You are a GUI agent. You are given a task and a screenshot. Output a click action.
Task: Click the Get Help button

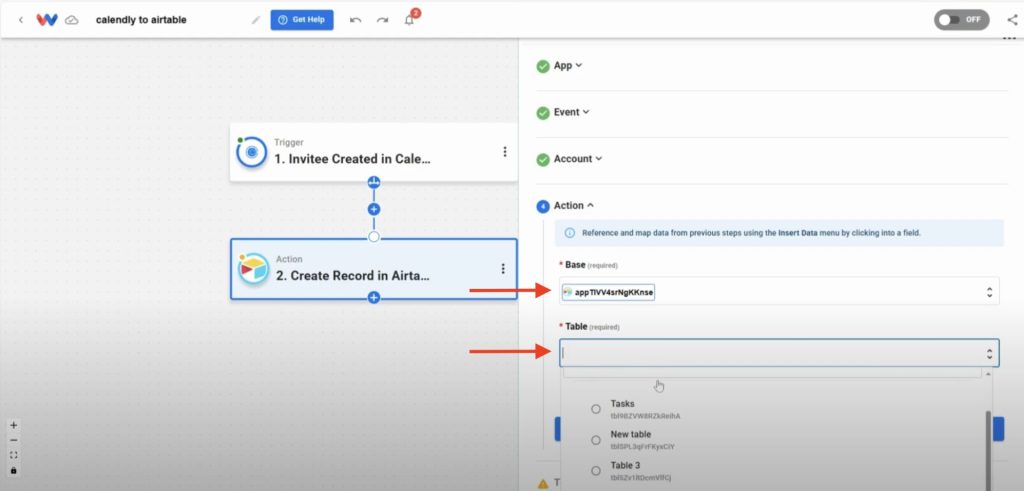coord(302,20)
